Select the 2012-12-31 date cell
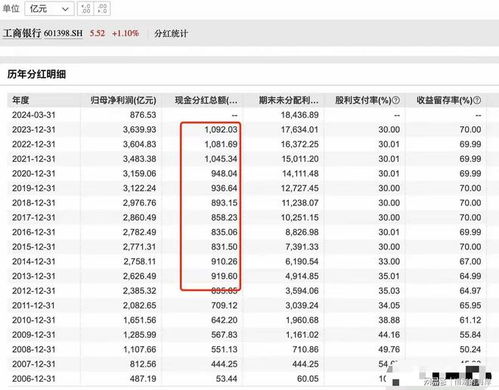This screenshot has width=499, height=390. pyautogui.click(x=34, y=291)
